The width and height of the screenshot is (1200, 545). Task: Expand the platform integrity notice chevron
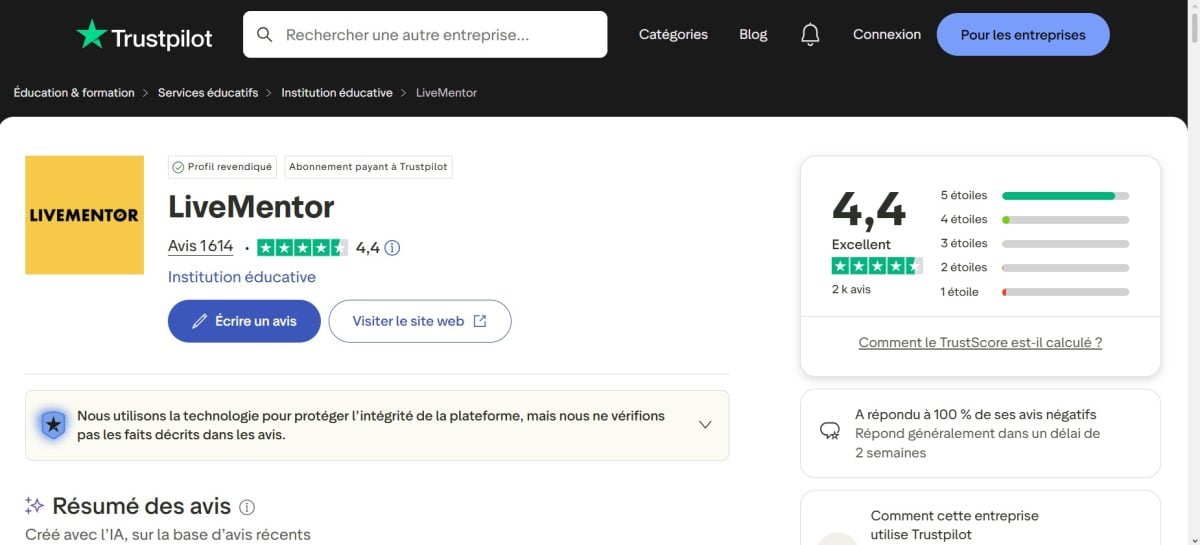coord(705,425)
